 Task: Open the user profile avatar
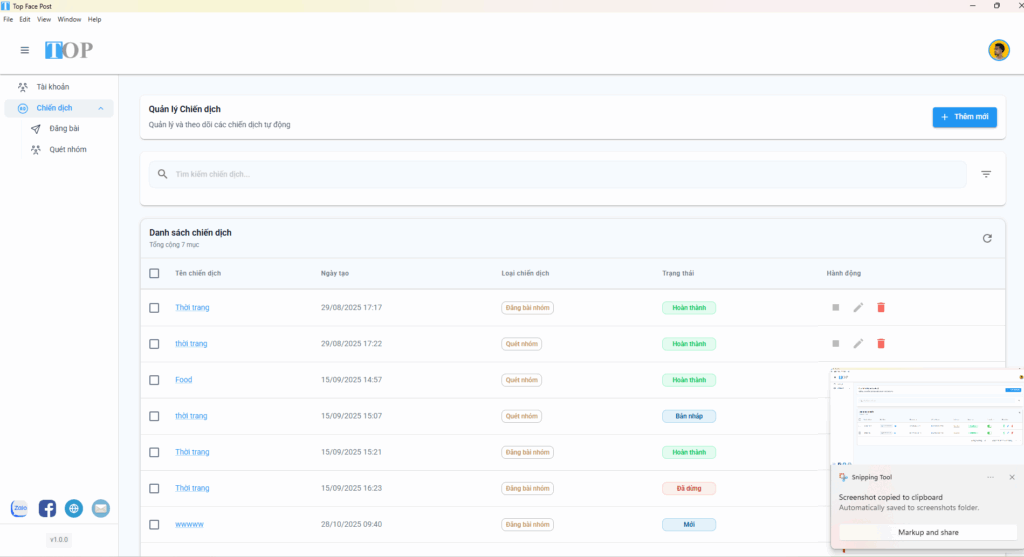[999, 50]
